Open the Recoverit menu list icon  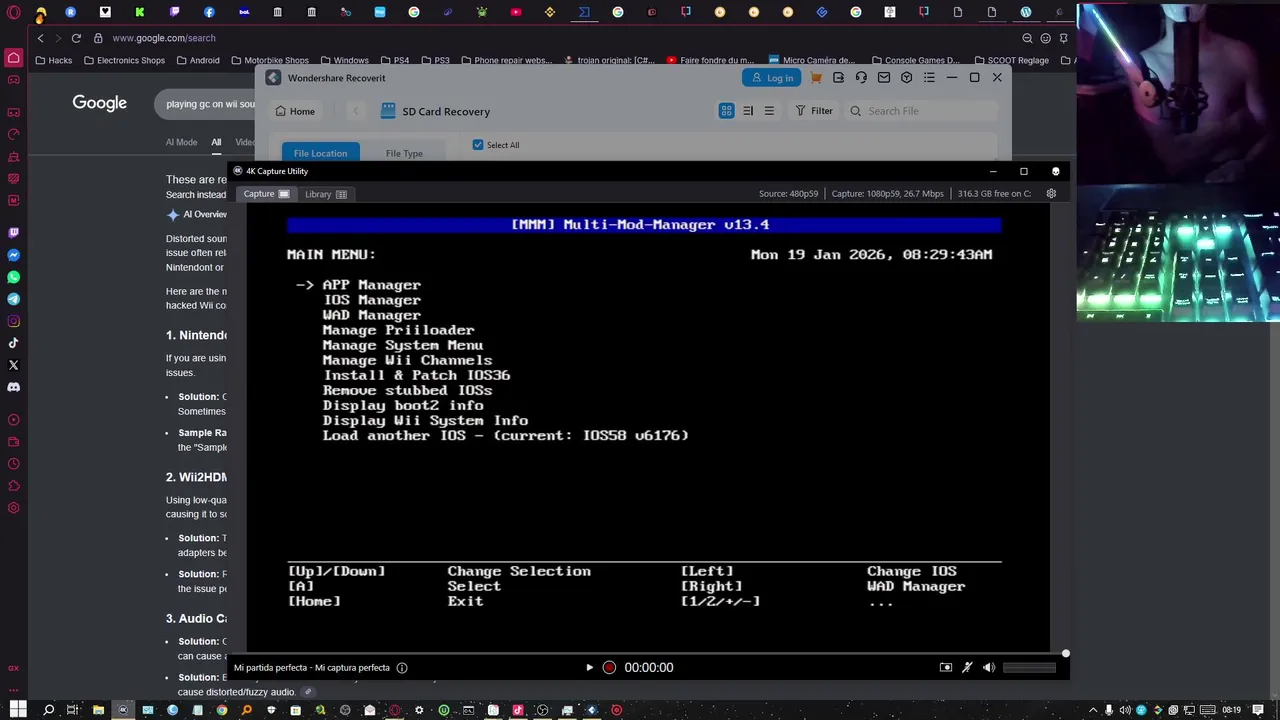929,78
